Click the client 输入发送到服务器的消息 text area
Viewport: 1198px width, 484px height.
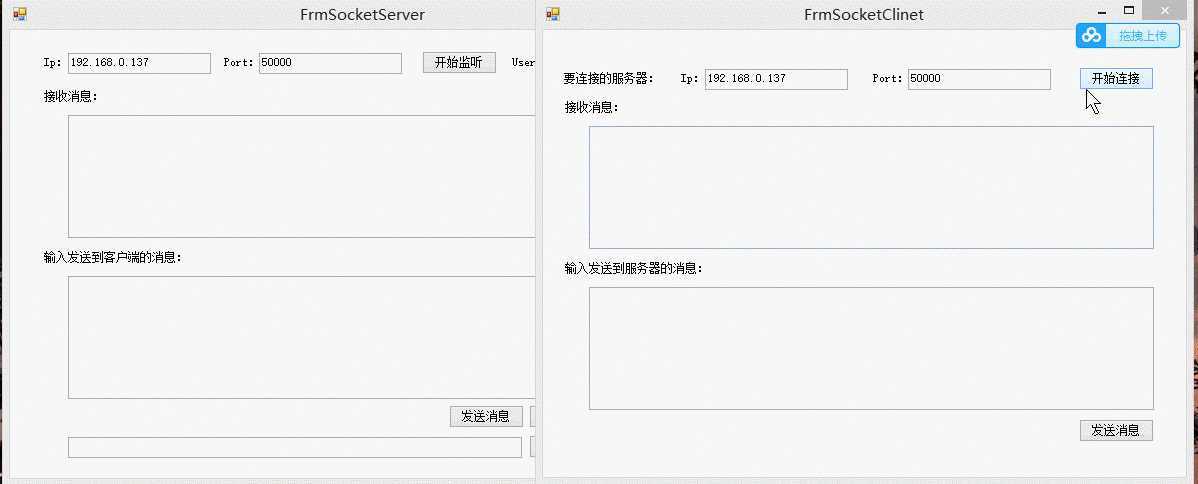(x=871, y=348)
